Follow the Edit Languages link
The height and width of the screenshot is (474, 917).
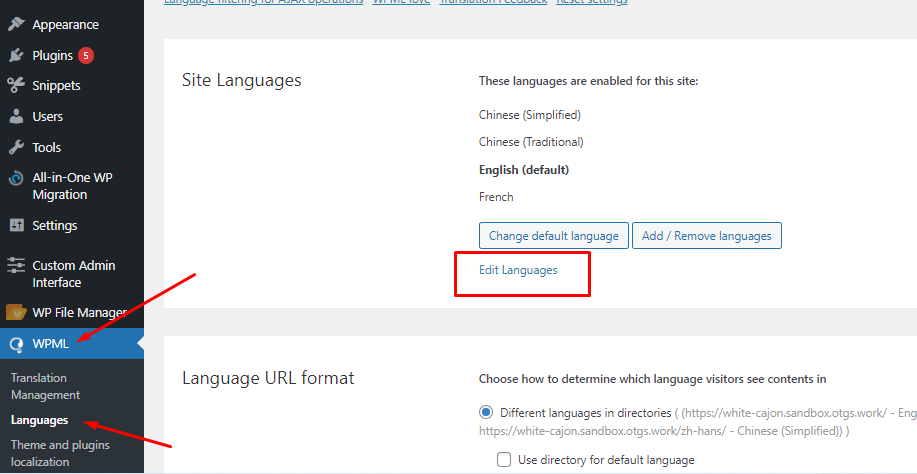518,270
